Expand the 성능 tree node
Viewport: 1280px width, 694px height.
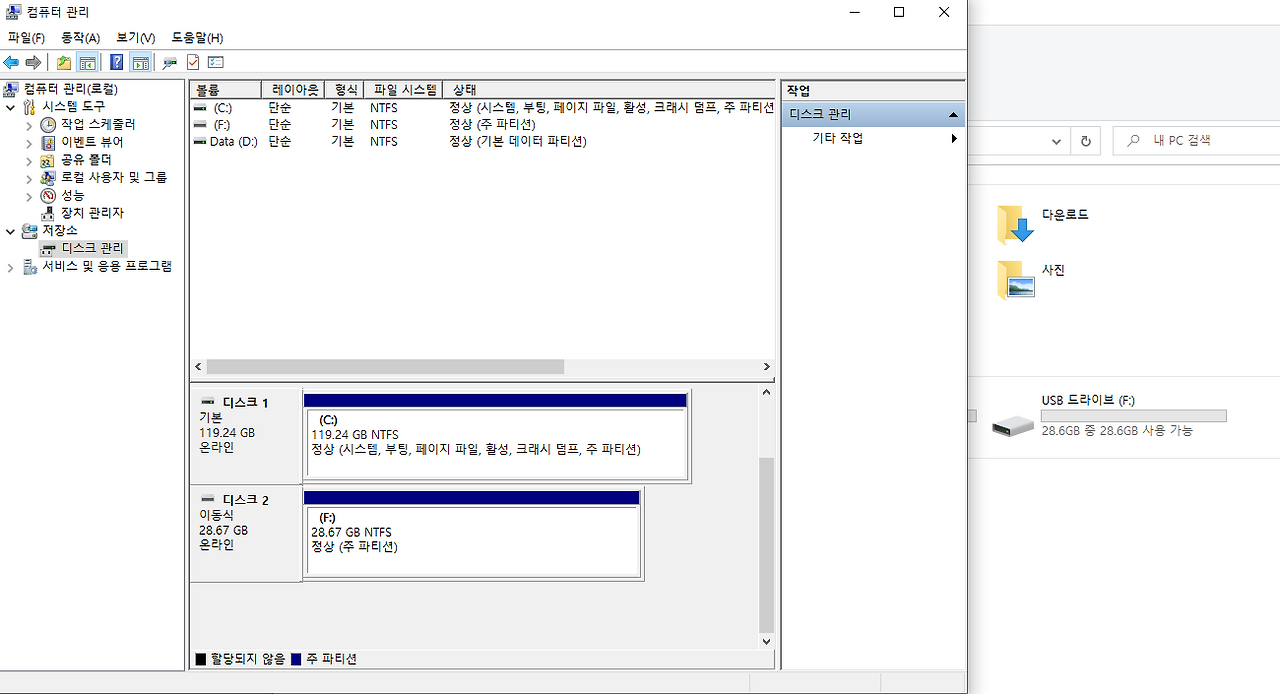coord(29,196)
